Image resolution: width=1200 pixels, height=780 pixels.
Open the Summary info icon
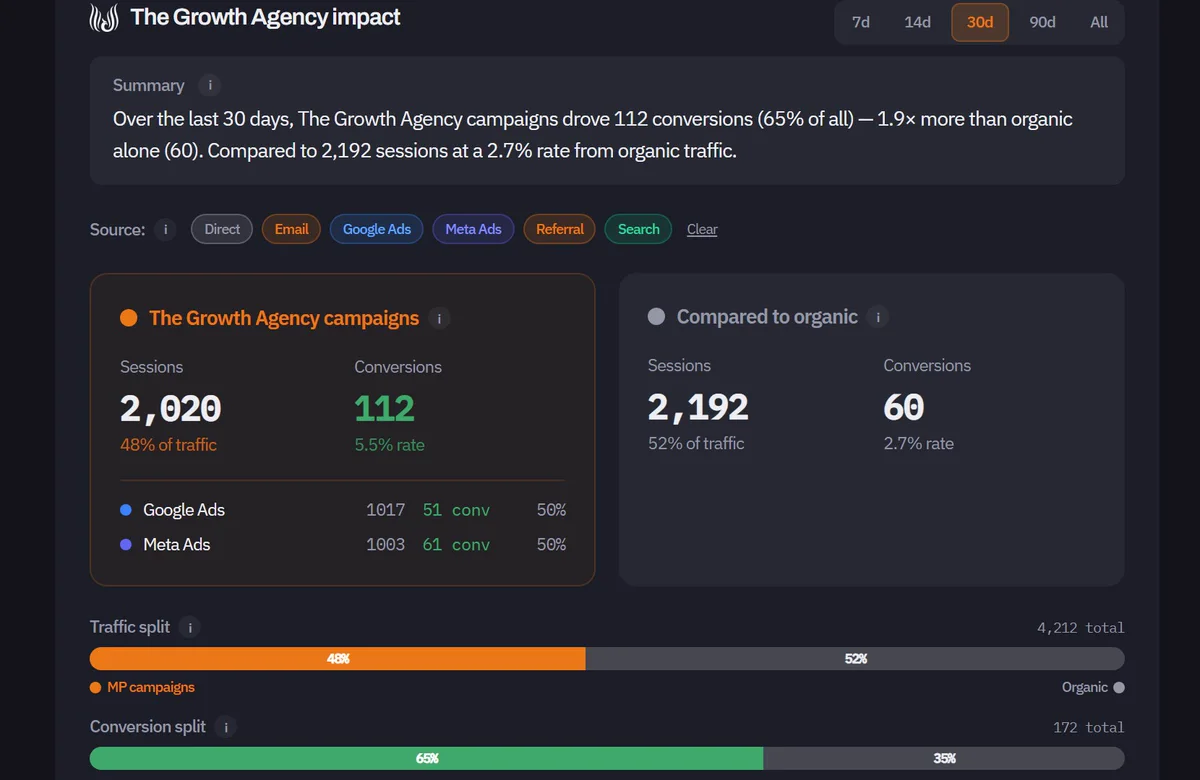coord(209,85)
